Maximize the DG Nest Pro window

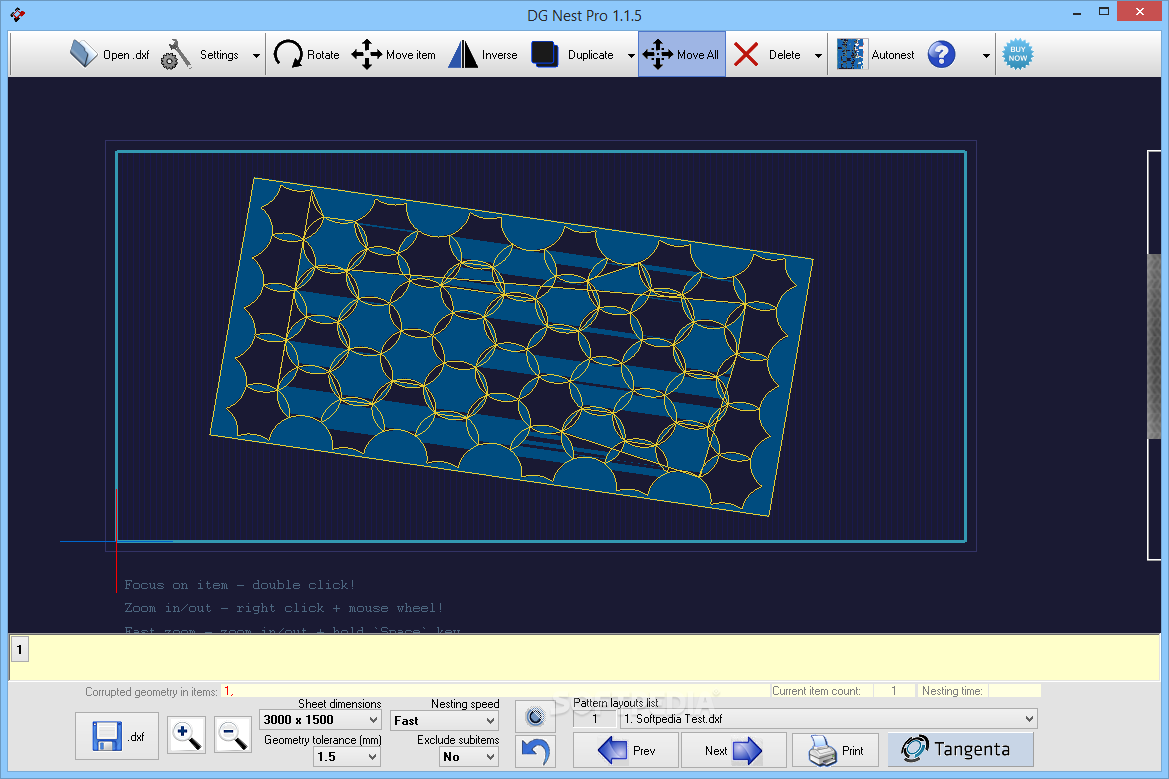click(x=1104, y=12)
